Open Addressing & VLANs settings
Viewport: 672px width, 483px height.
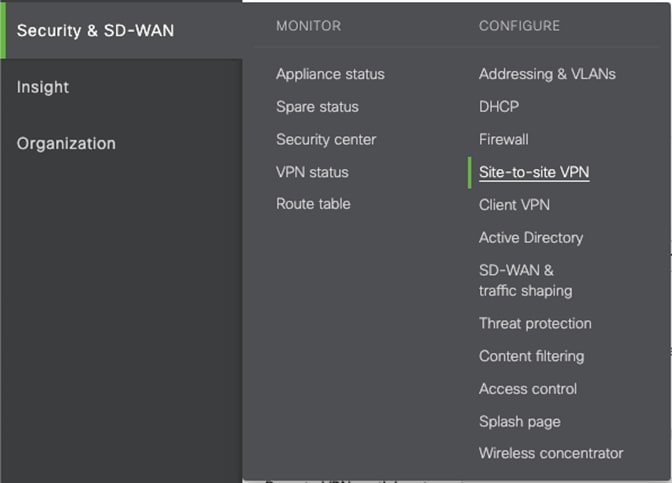tap(547, 74)
